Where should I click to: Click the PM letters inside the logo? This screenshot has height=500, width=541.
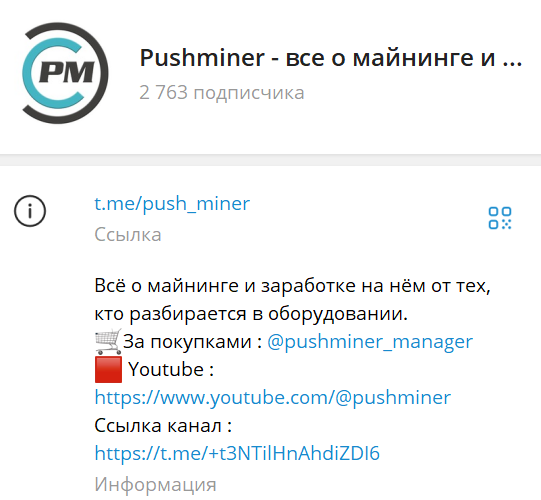tap(67, 72)
